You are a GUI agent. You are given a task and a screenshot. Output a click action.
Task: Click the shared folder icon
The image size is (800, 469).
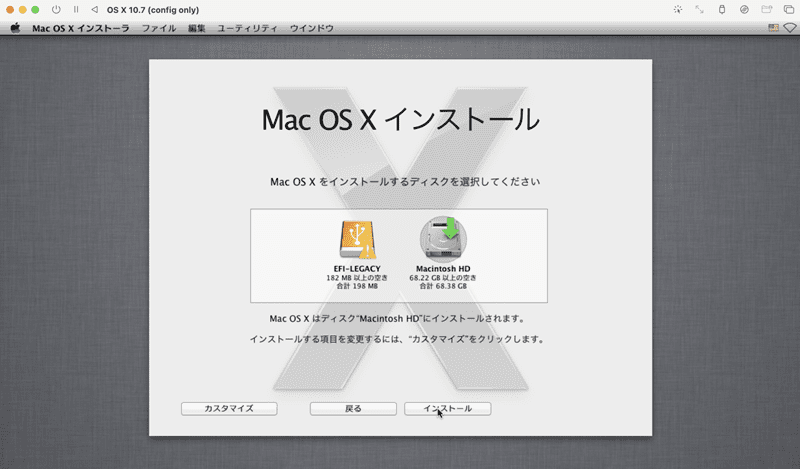(766, 10)
